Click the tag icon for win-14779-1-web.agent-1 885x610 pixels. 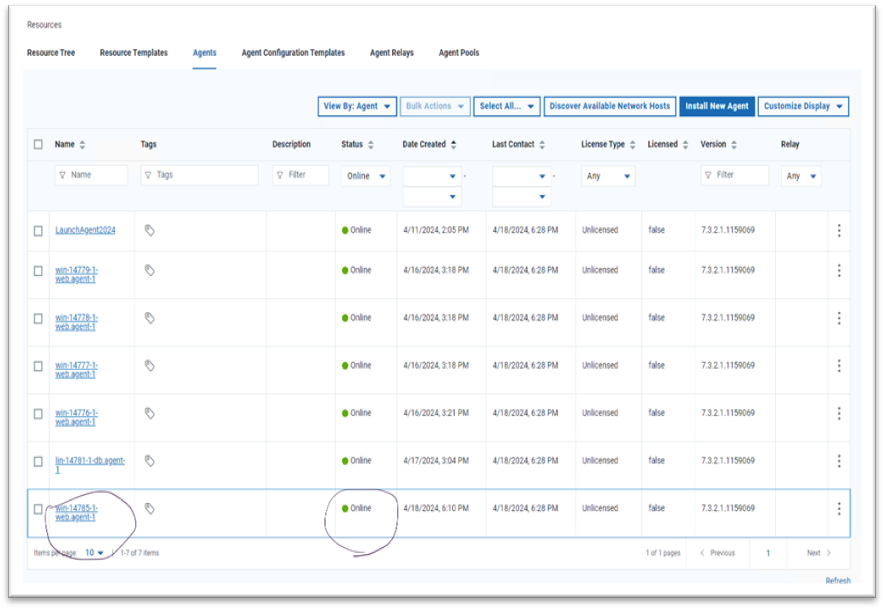tap(149, 270)
